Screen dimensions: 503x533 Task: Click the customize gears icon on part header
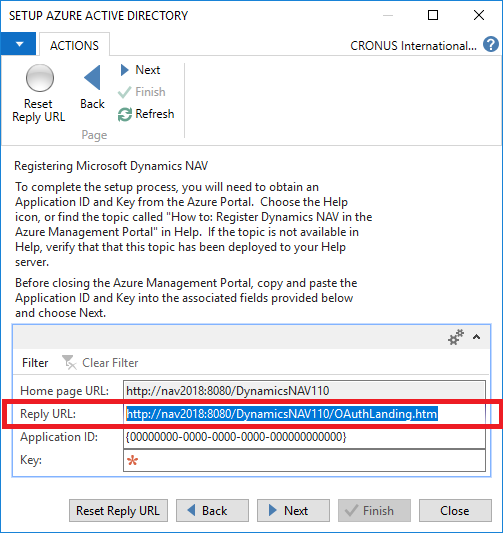click(455, 337)
